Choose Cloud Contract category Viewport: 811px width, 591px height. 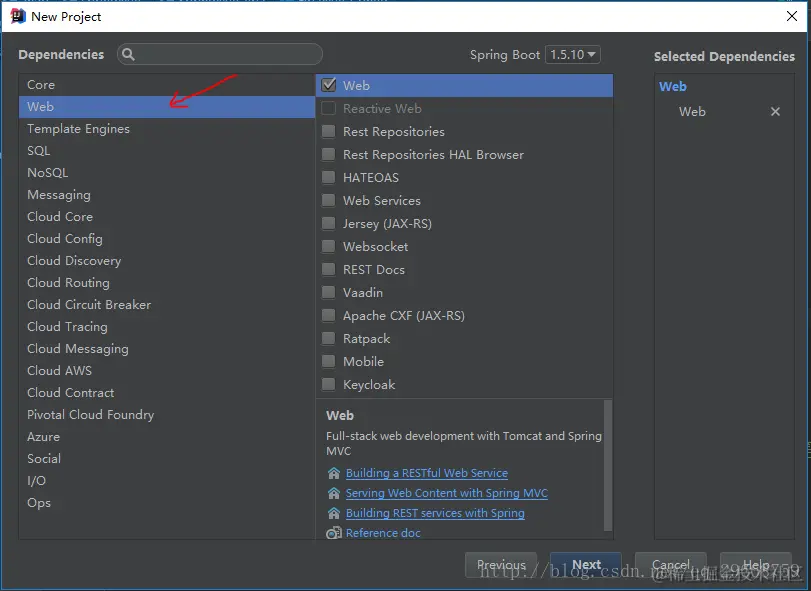click(167, 392)
